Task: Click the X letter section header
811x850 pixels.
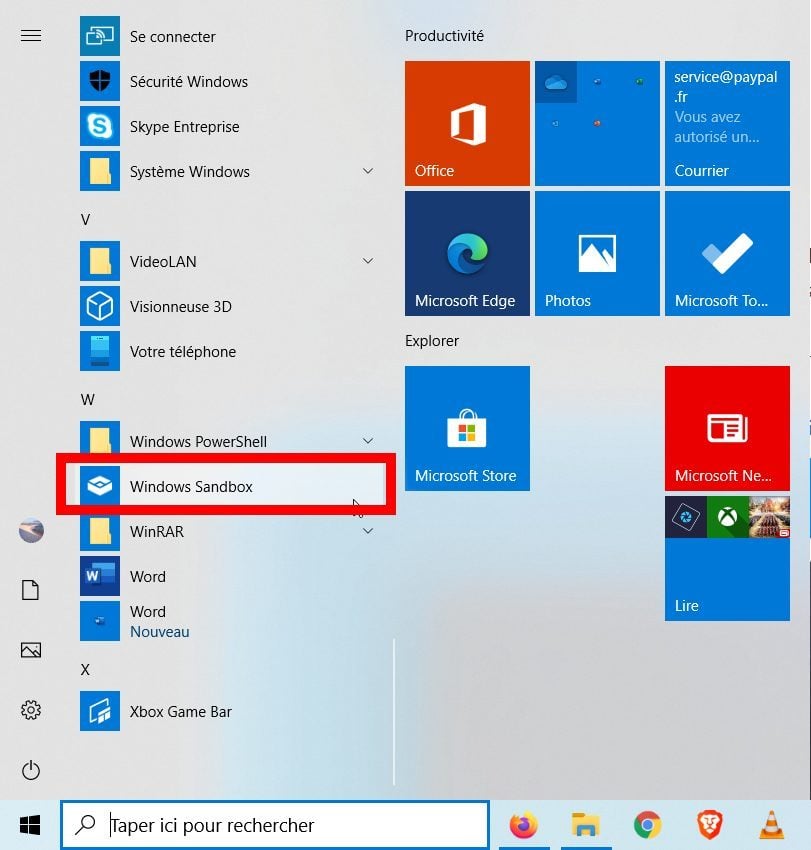Action: pyautogui.click(x=85, y=669)
